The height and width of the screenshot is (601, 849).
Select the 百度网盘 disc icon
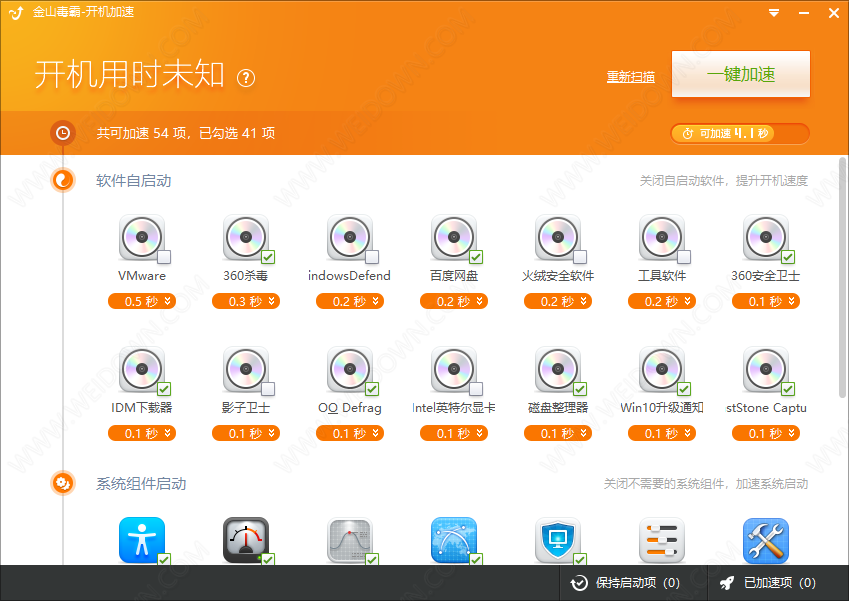coord(454,237)
